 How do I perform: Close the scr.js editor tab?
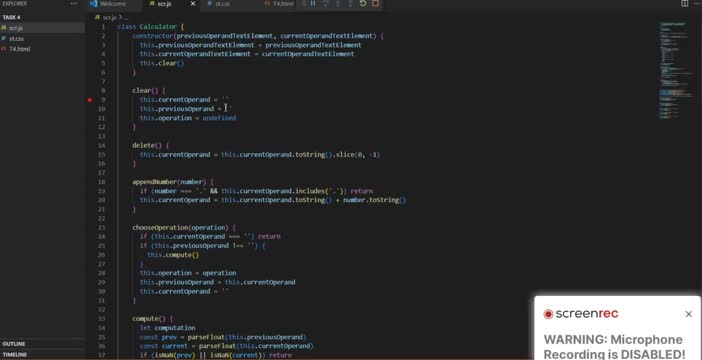point(193,4)
